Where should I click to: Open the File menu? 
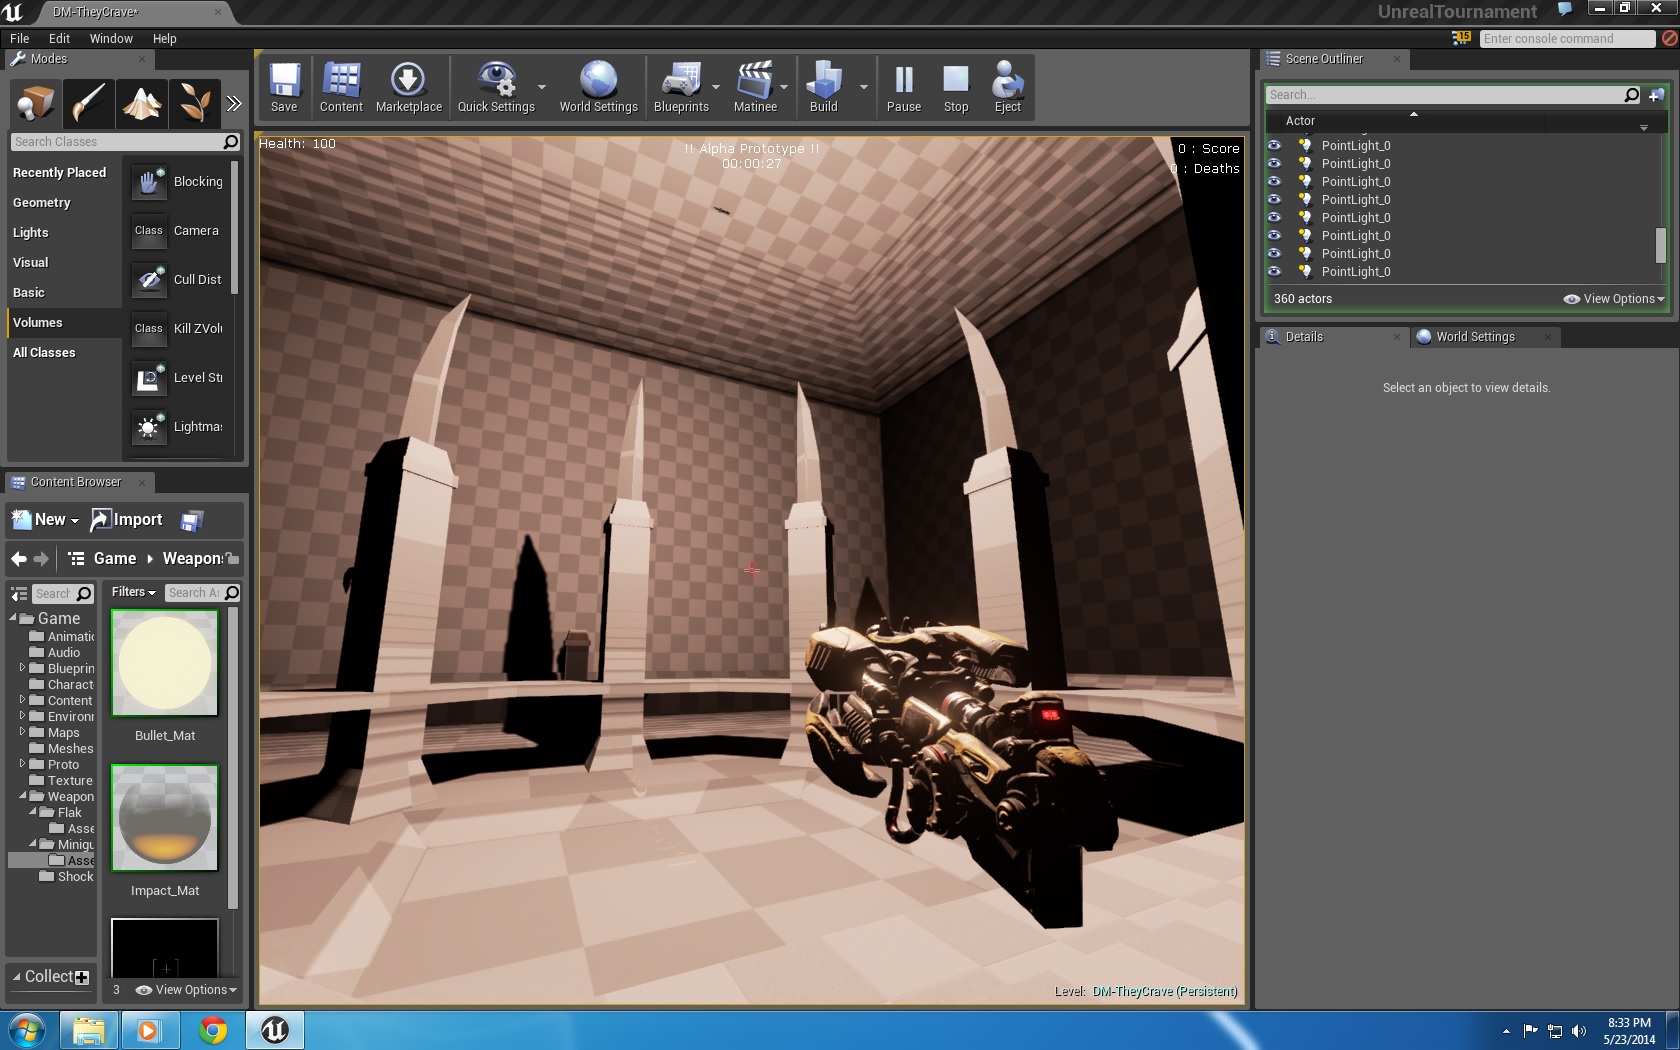click(19, 39)
